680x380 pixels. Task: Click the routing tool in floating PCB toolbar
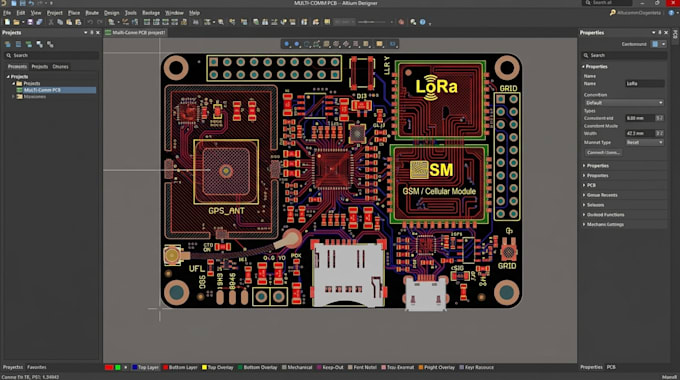click(x=317, y=44)
